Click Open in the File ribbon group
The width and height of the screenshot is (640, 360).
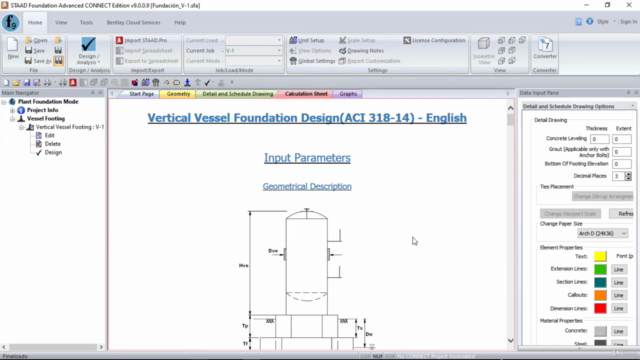coord(36,40)
